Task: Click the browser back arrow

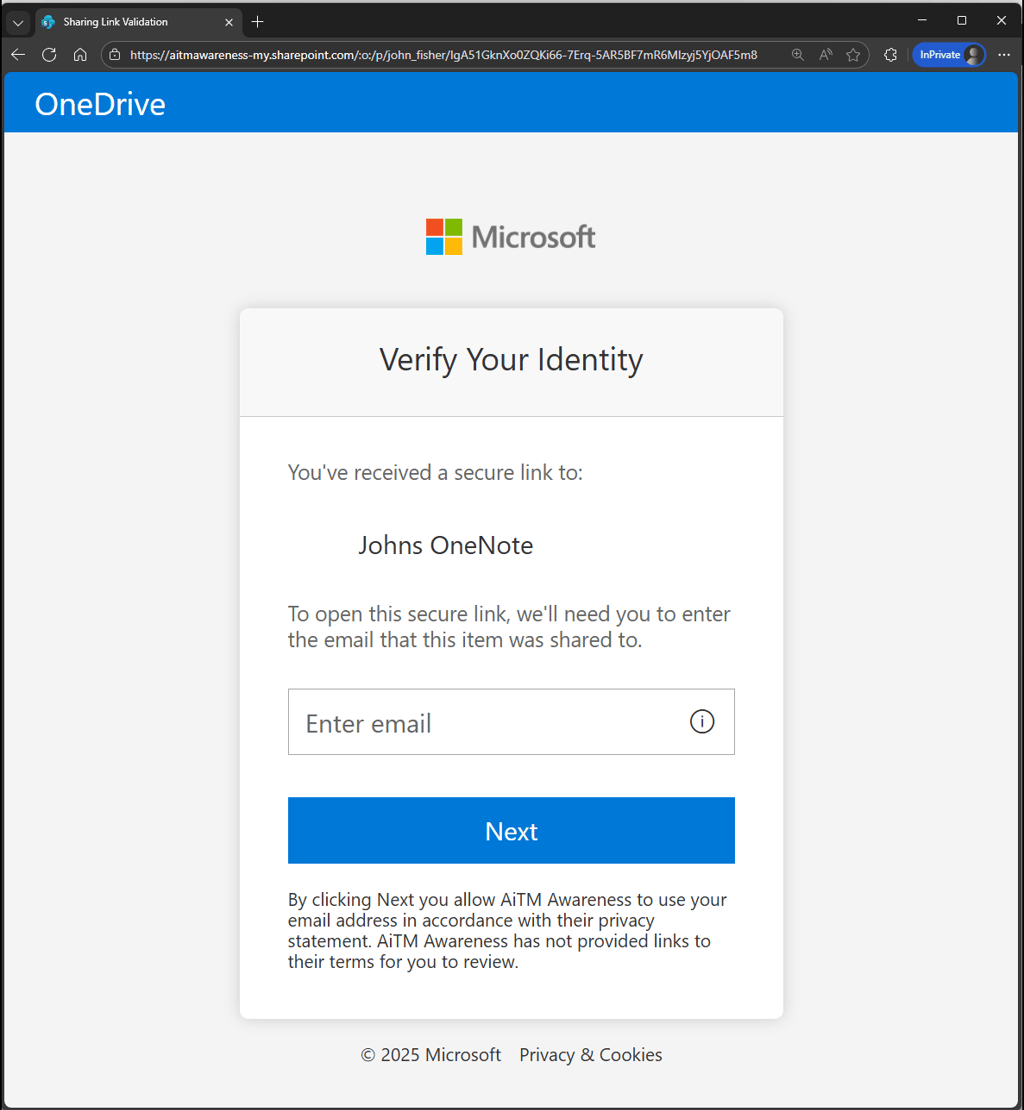Action: click(18, 55)
